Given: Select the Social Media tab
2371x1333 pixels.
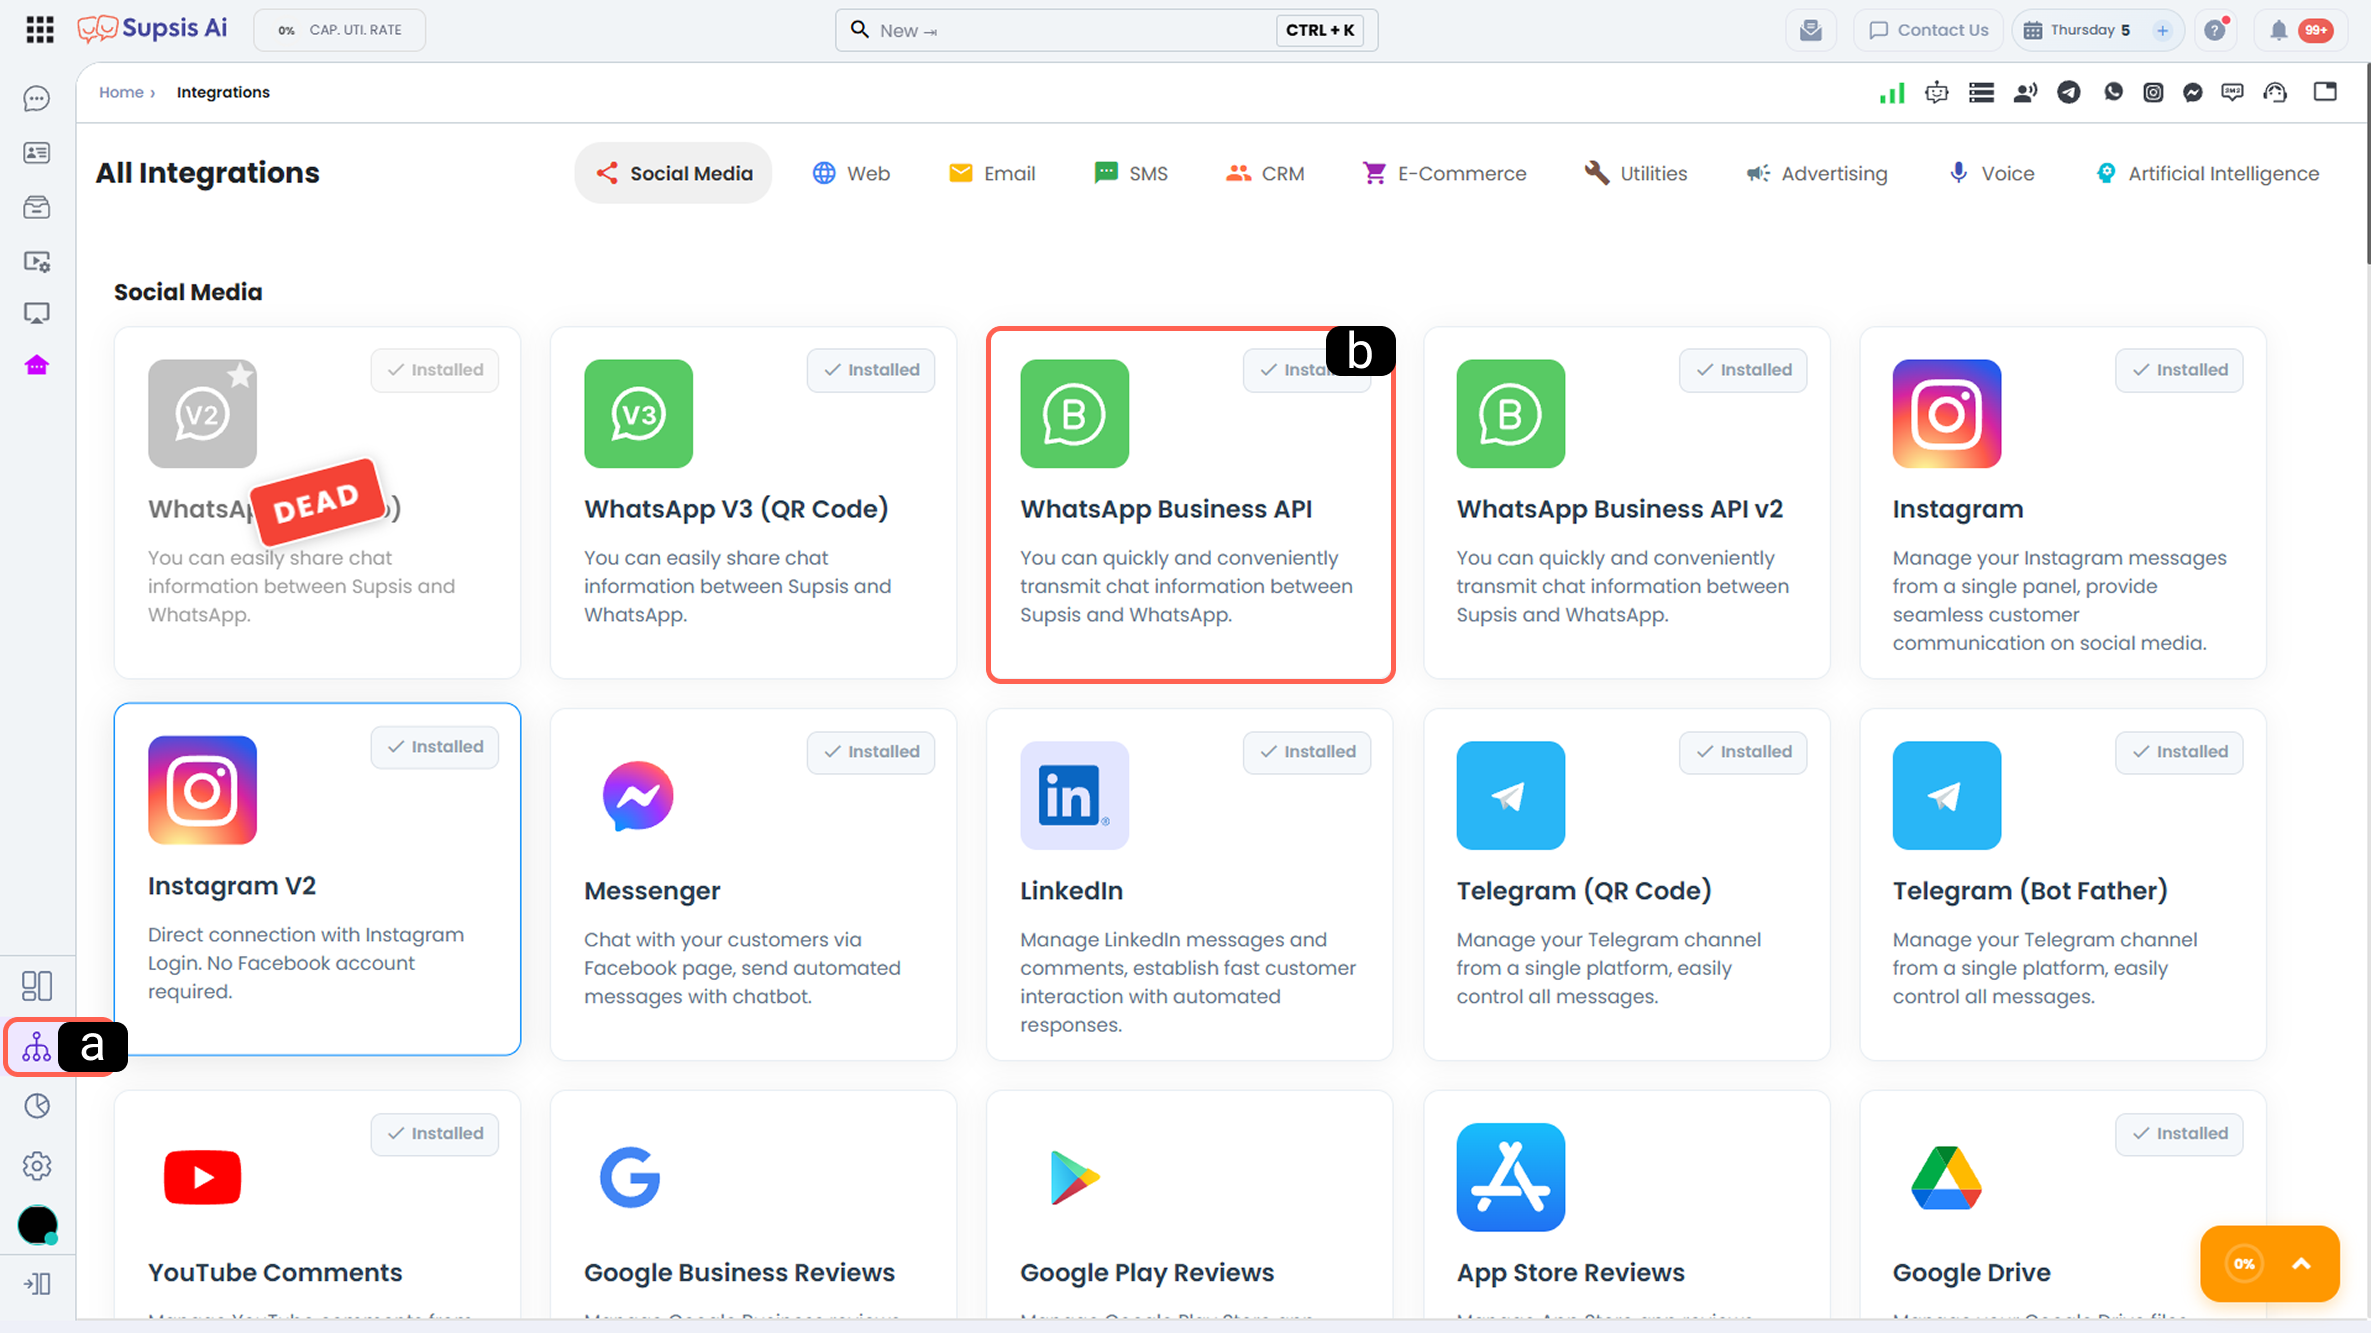Looking at the screenshot, I should click(673, 173).
